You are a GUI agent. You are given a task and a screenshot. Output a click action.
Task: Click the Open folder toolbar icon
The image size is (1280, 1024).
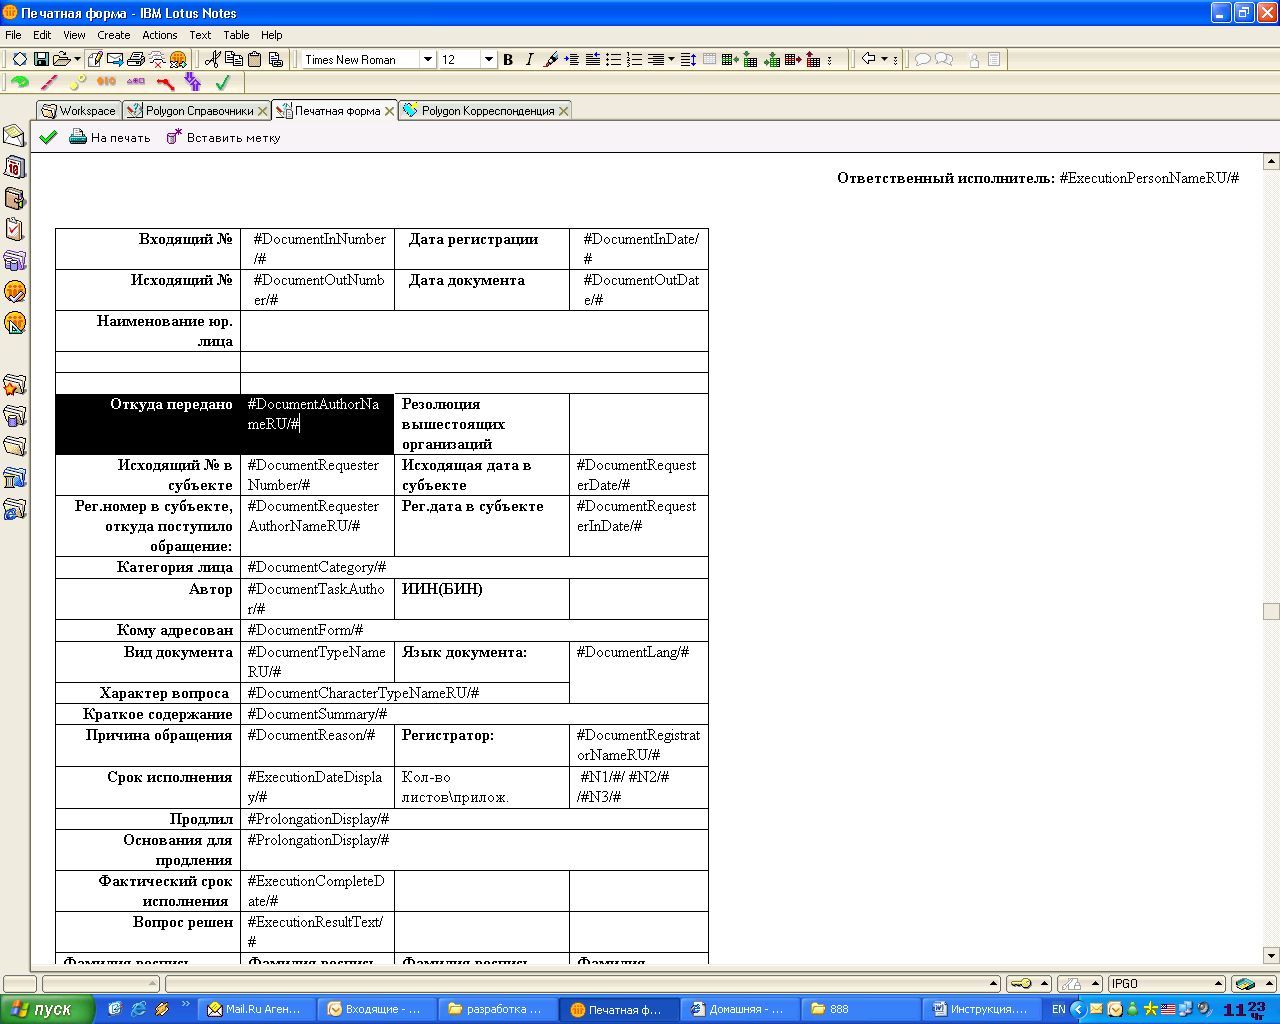click(x=61, y=59)
